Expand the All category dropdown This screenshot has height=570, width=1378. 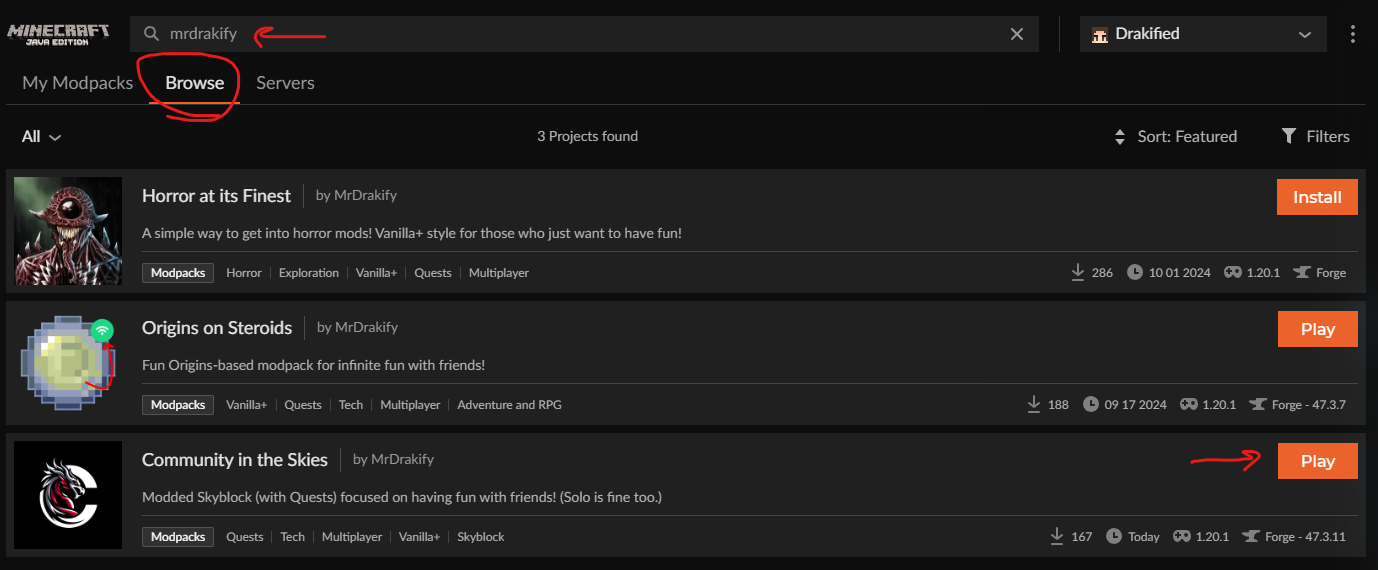tap(42, 136)
